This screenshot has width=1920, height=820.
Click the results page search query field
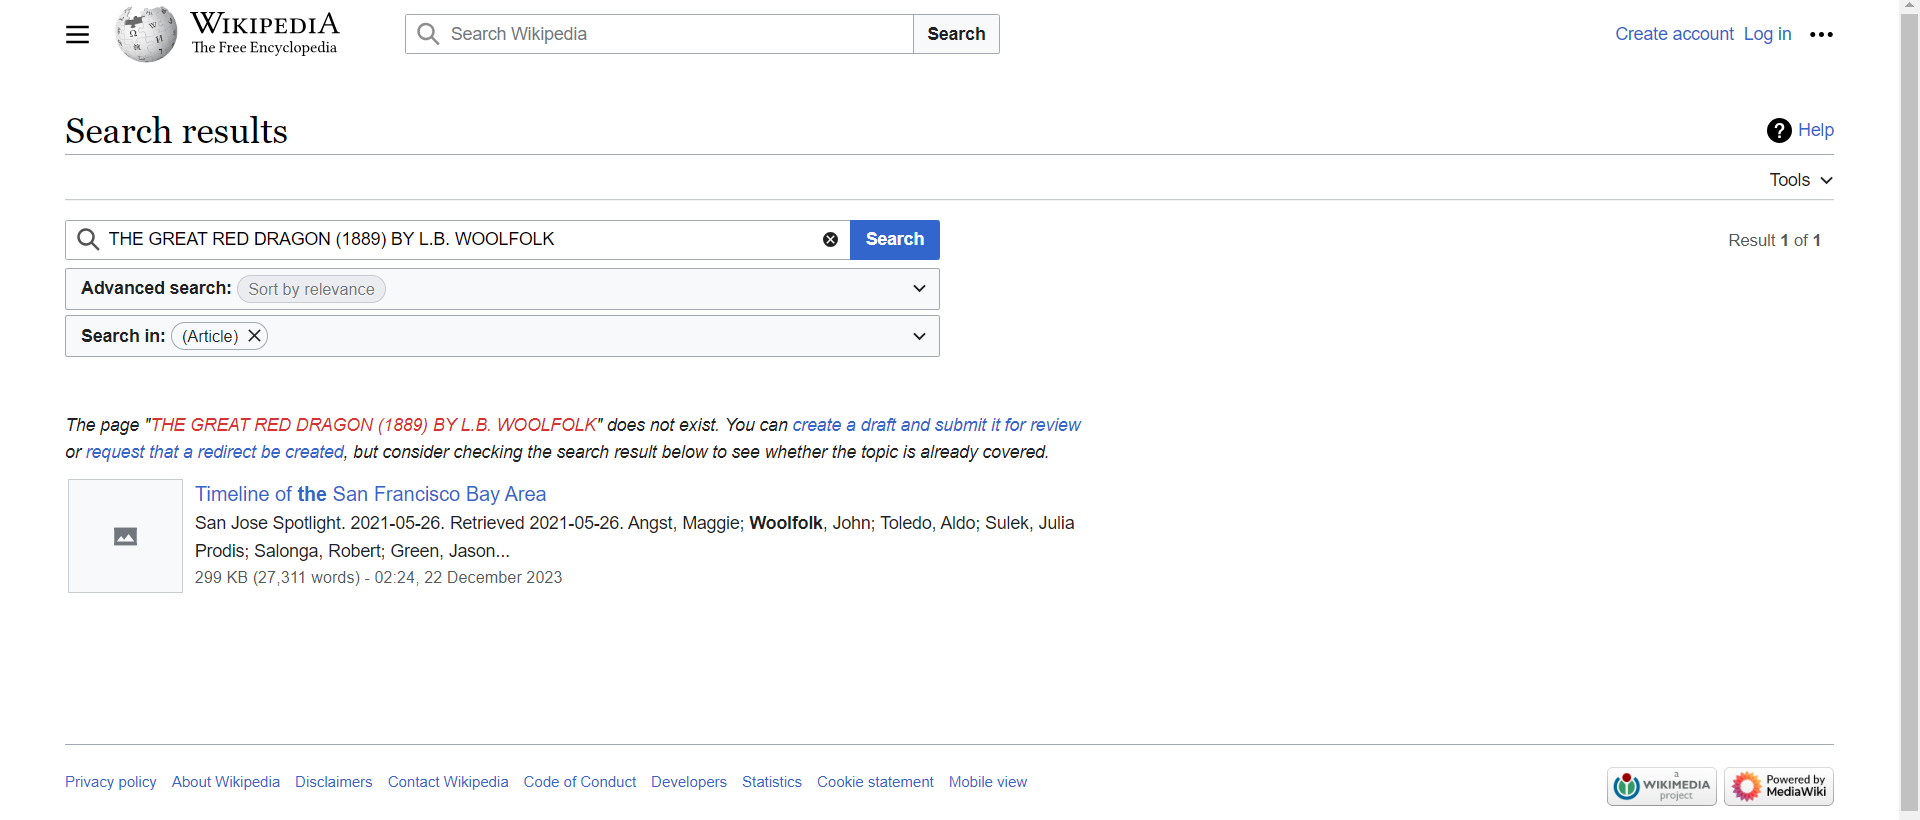pyautogui.click(x=460, y=240)
